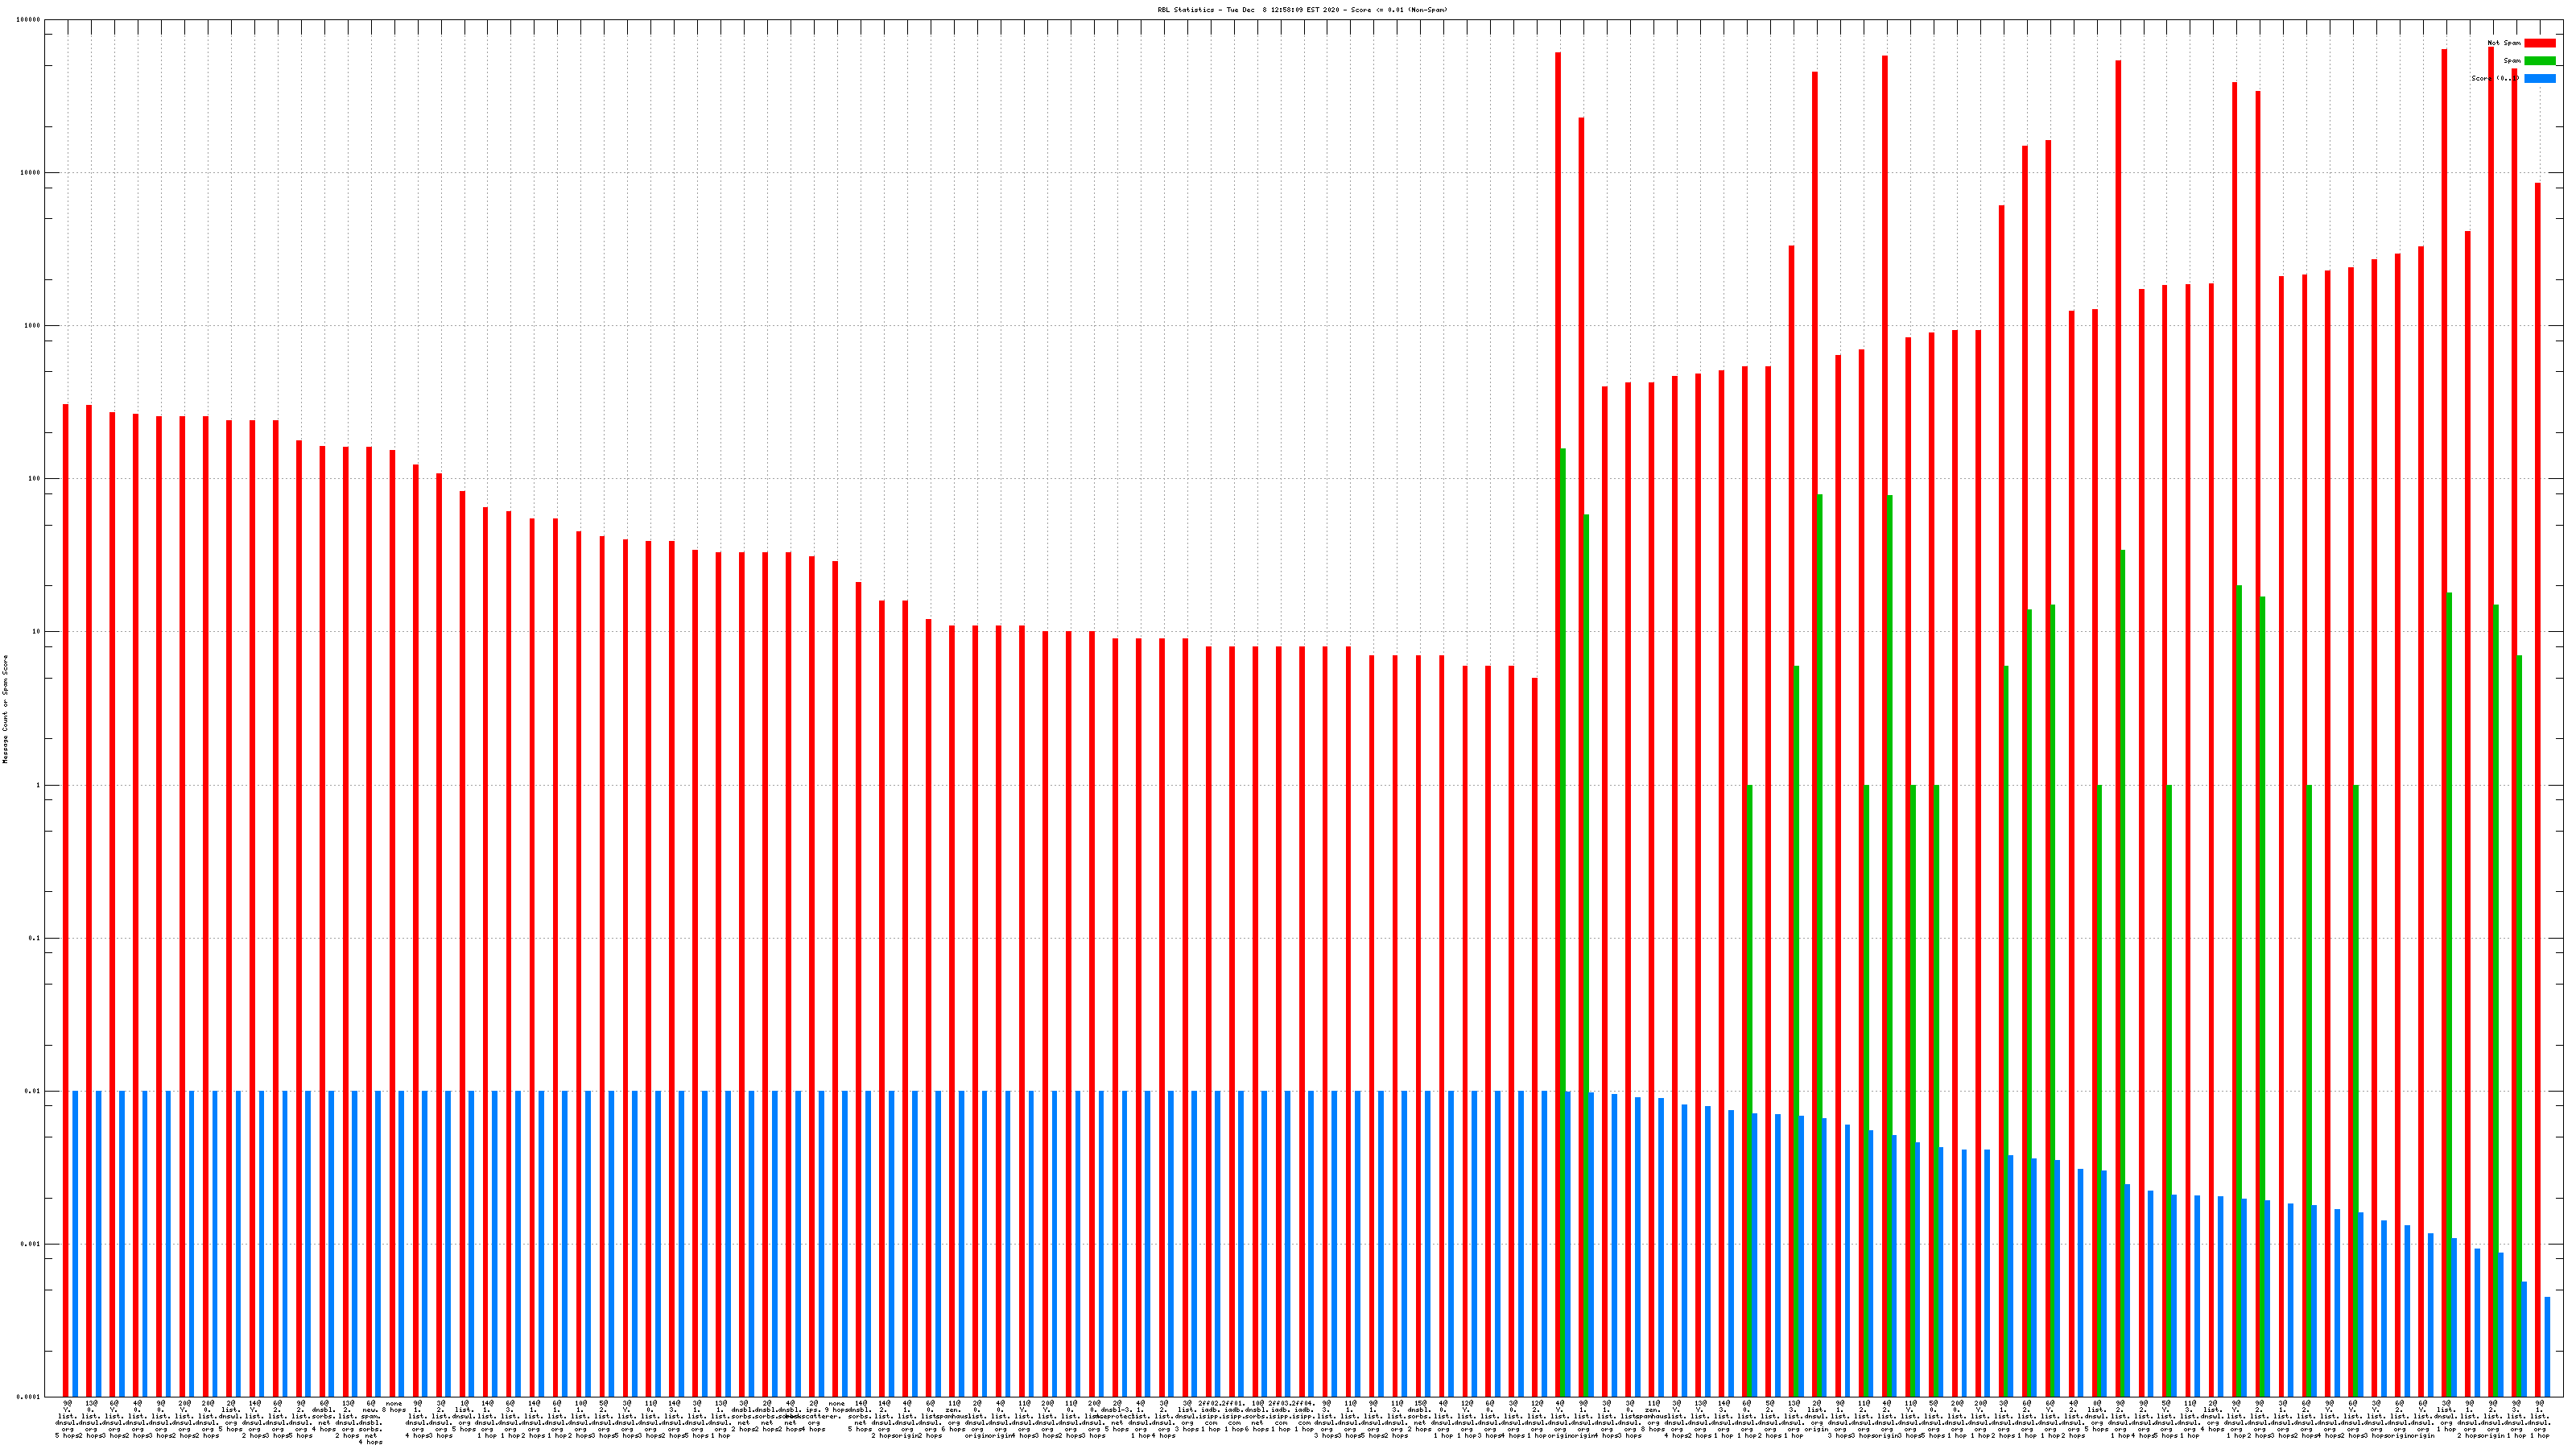The height and width of the screenshot is (1449, 2576).
Task: Click the Spam legend text label
Action: [2512, 61]
